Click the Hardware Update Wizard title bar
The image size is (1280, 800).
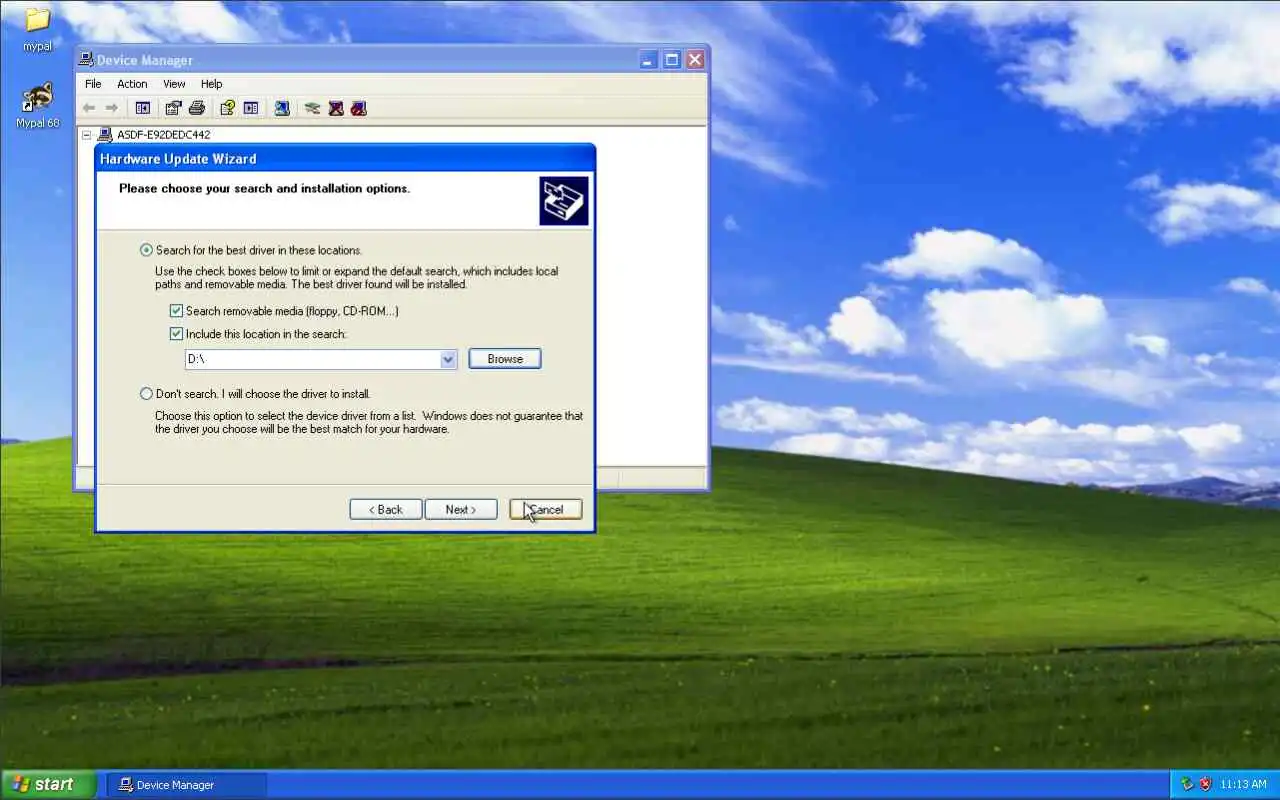345,158
